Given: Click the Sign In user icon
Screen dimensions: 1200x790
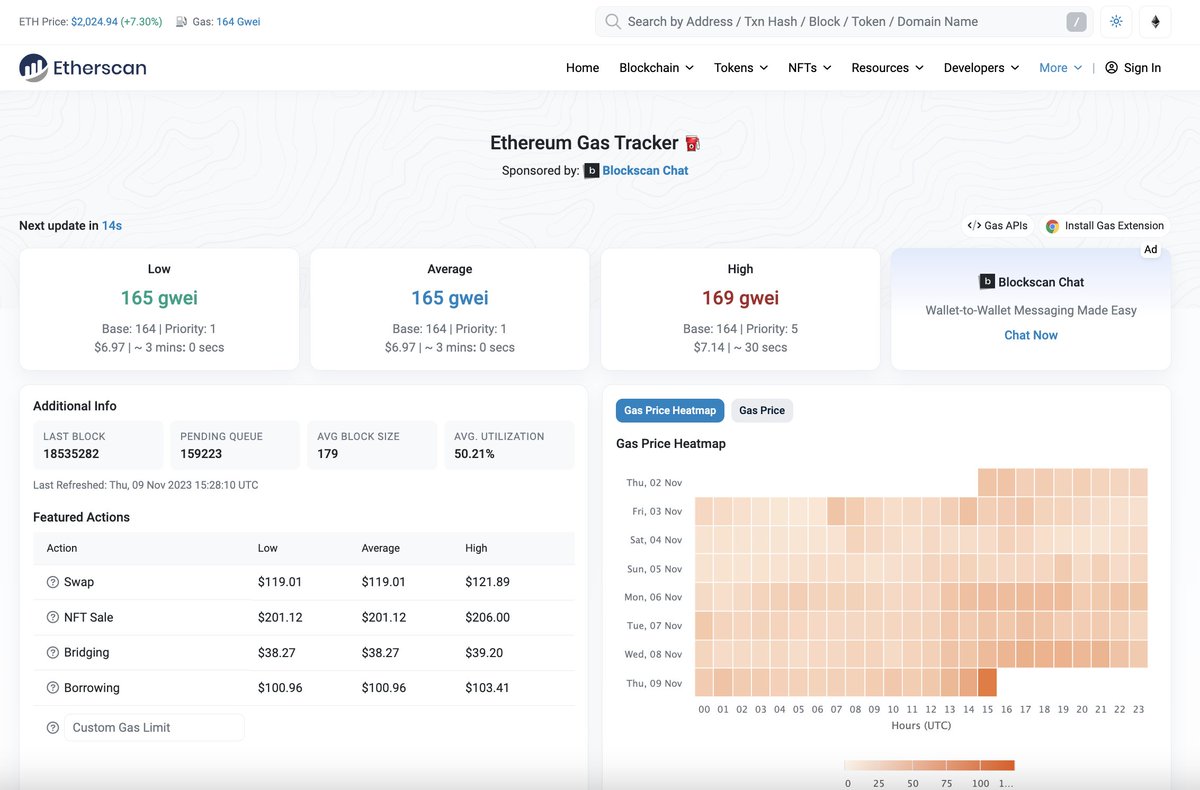Looking at the screenshot, I should (x=1111, y=68).
